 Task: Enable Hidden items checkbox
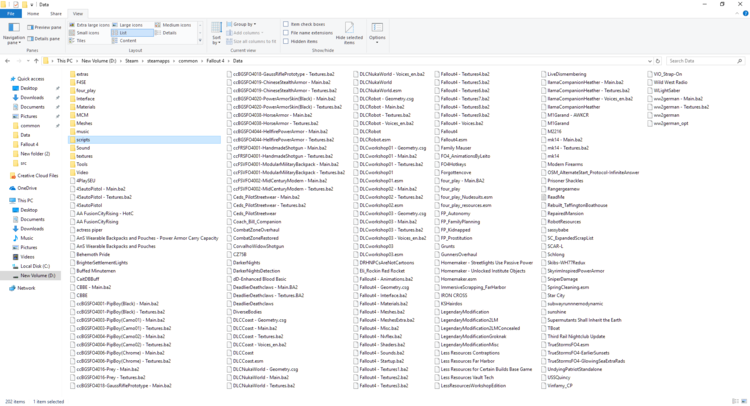[301, 41]
